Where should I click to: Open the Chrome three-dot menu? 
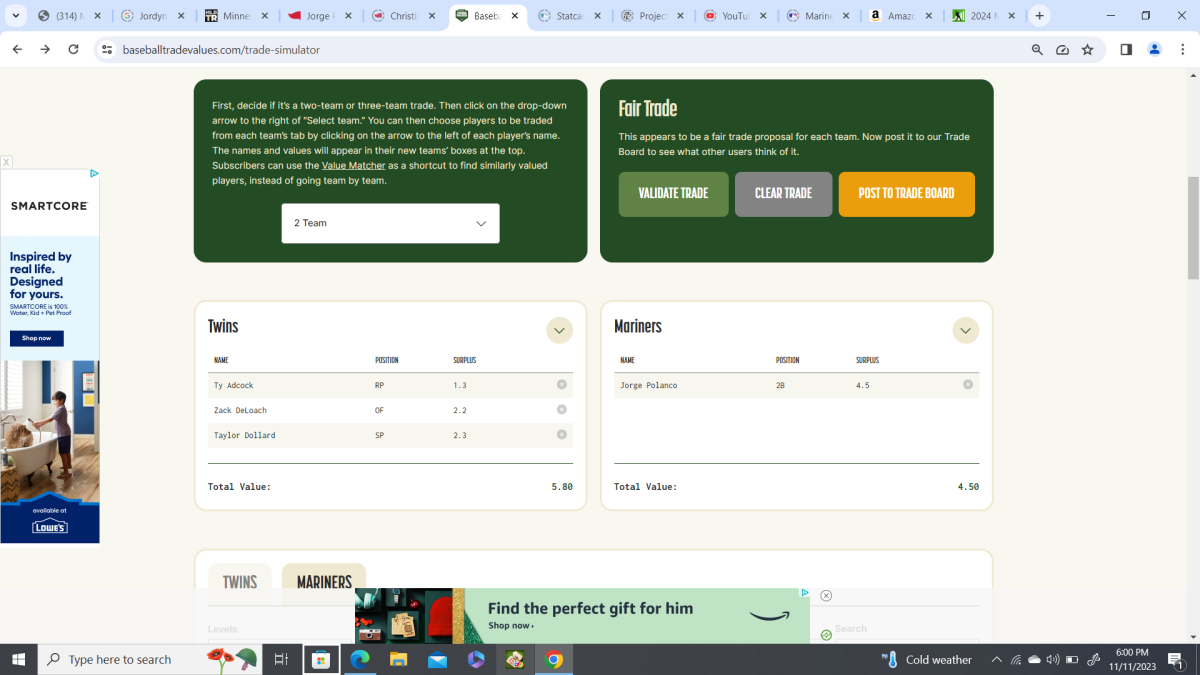1182,49
